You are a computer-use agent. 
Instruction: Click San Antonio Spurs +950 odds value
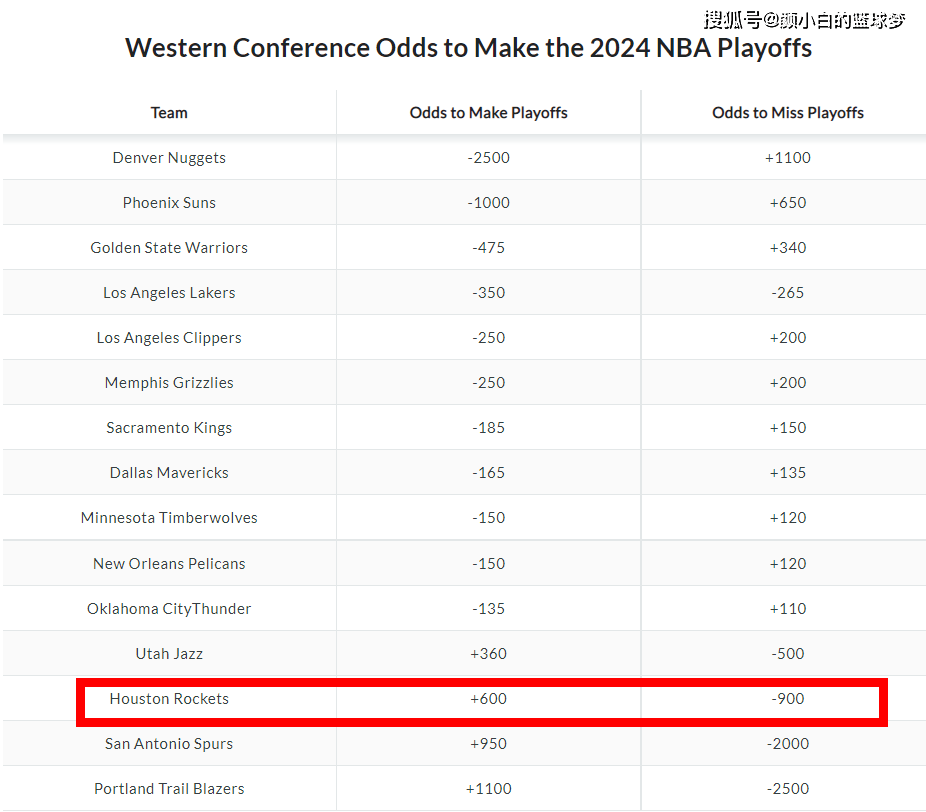[488, 744]
